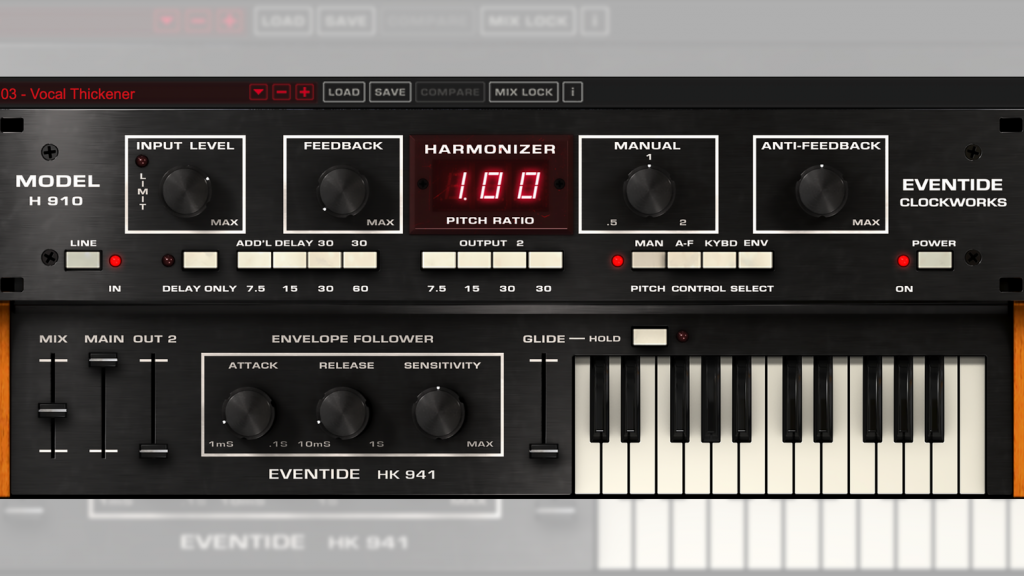The image size is (1024, 576).
Task: Toggle the Glide HOLD switch
Action: coord(650,337)
